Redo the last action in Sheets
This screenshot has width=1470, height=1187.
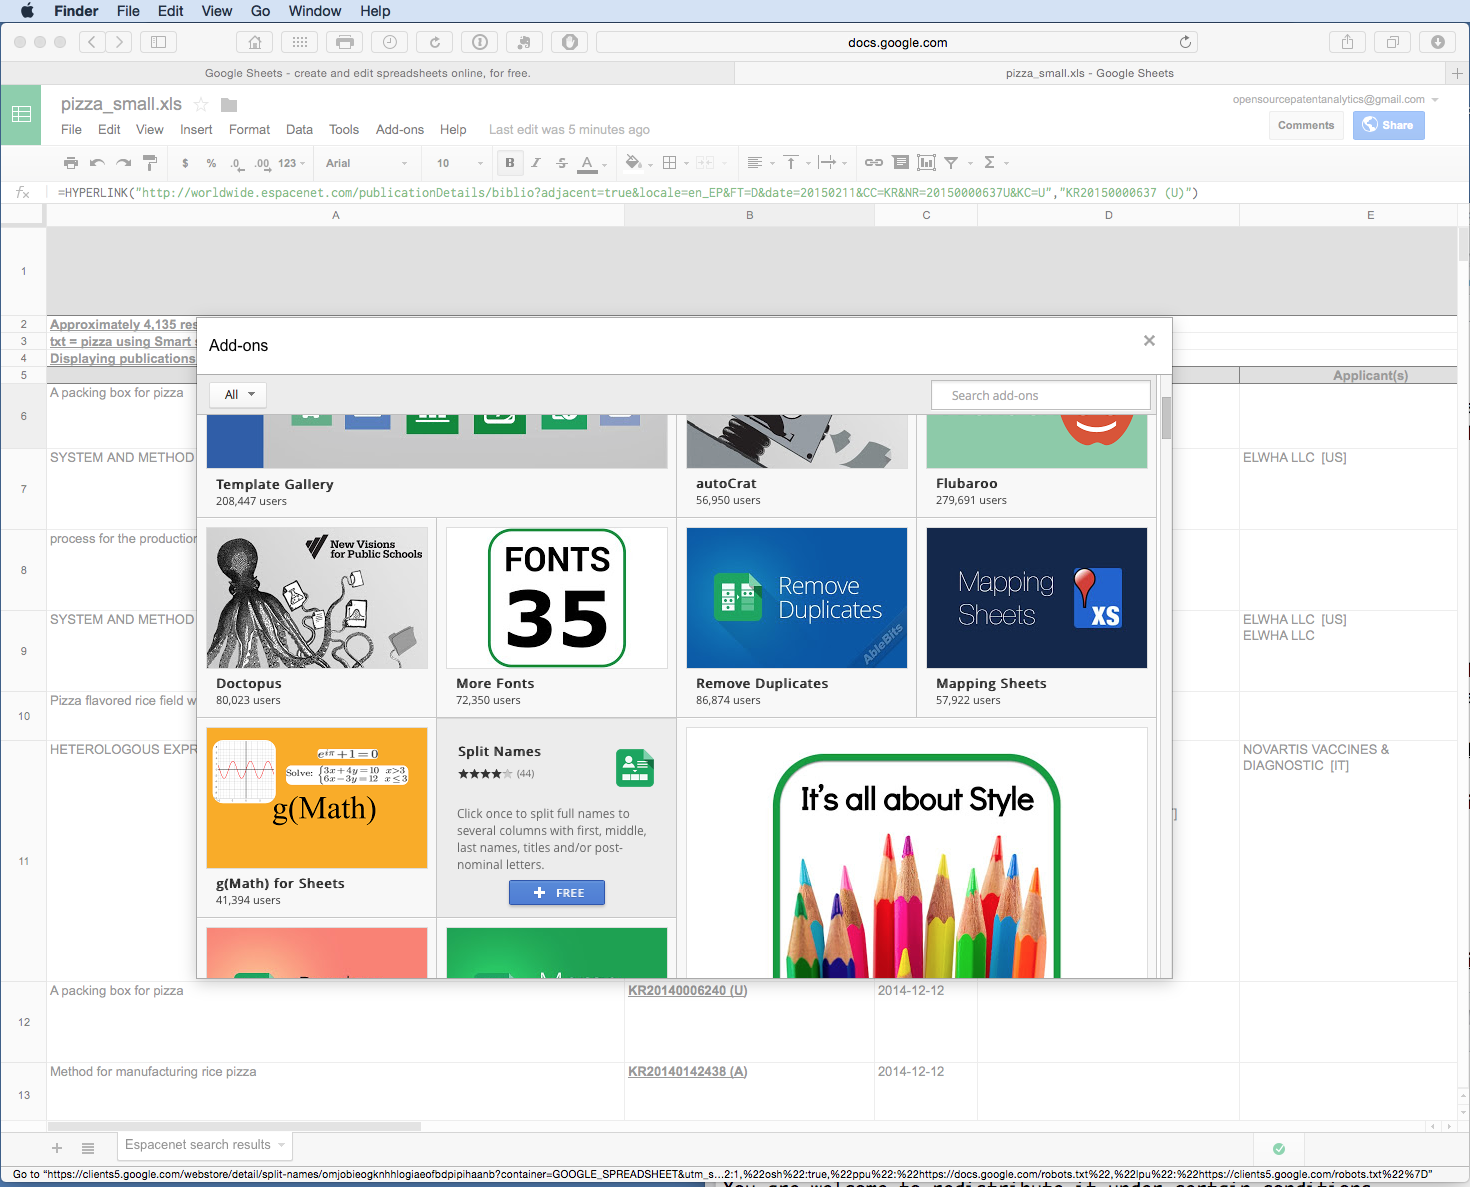(123, 163)
